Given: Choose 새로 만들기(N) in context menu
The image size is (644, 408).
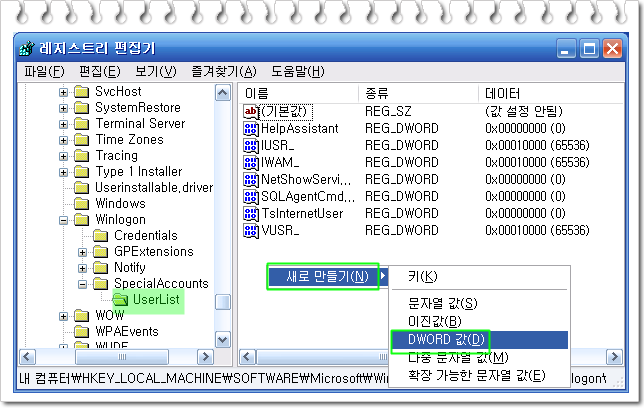Looking at the screenshot, I should [x=327, y=277].
